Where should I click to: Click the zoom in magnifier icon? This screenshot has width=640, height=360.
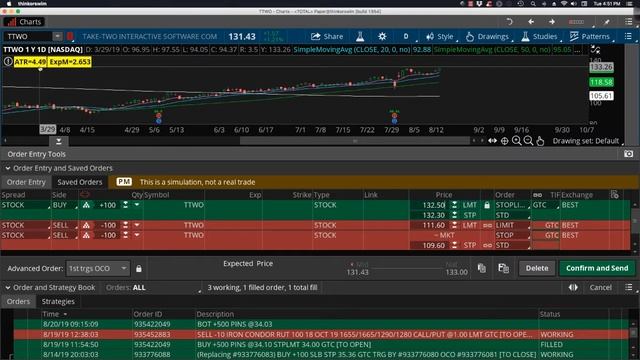pos(516,141)
